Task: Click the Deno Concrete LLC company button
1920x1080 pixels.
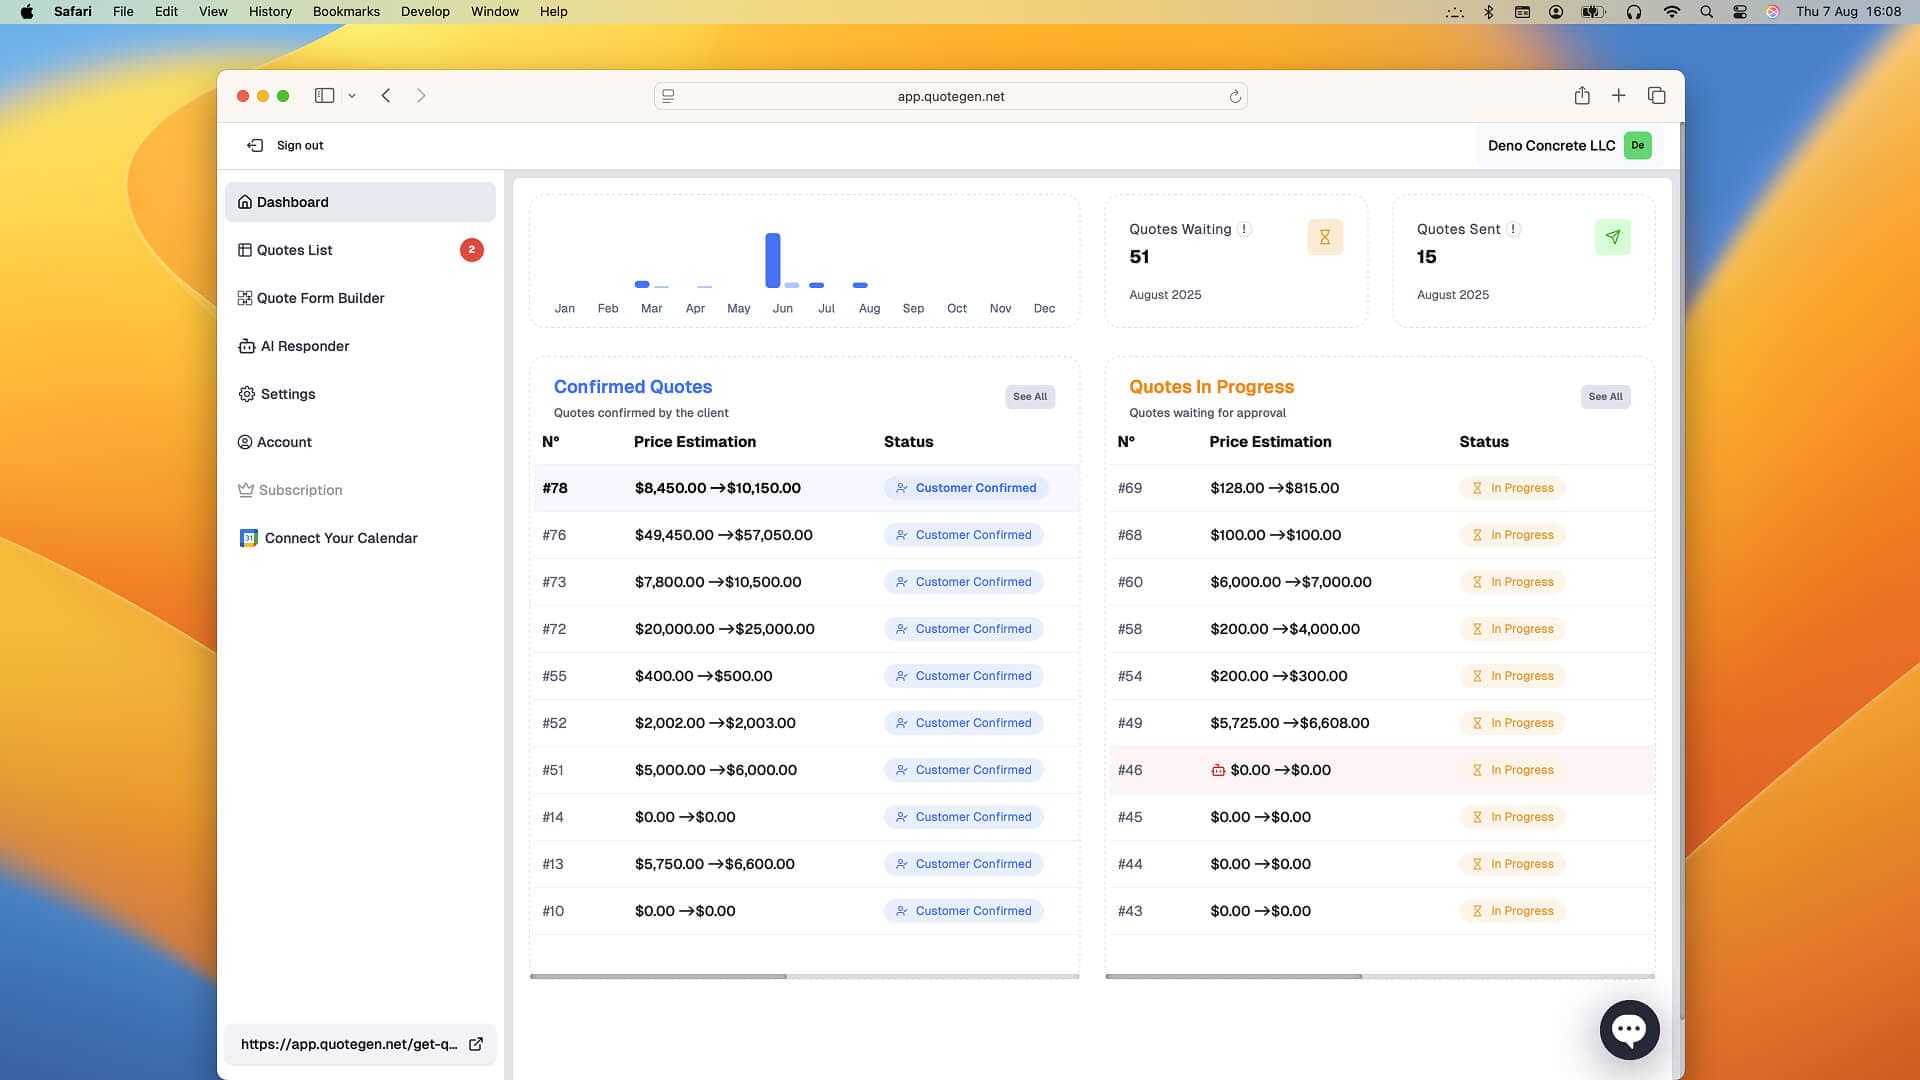Action: point(1568,145)
